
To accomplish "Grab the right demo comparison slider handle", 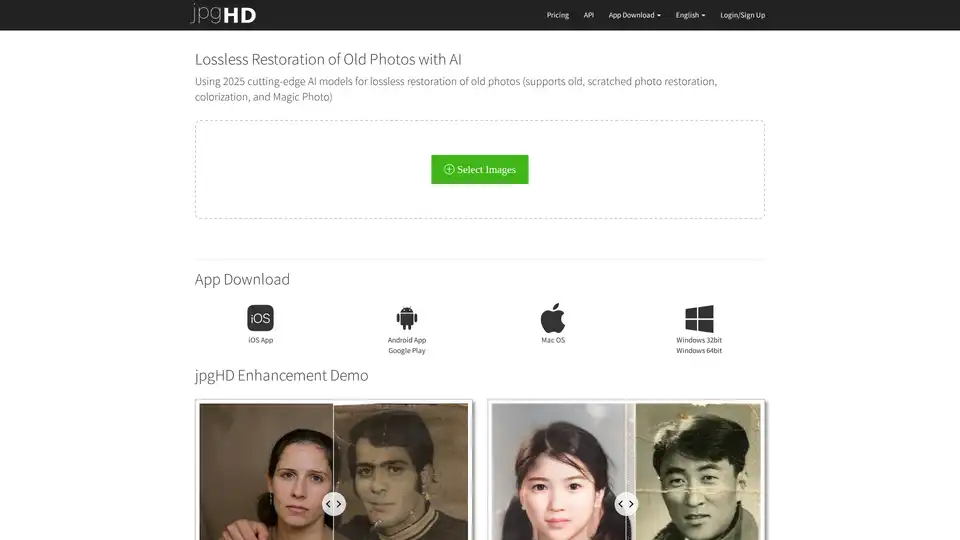I will 626,504.
